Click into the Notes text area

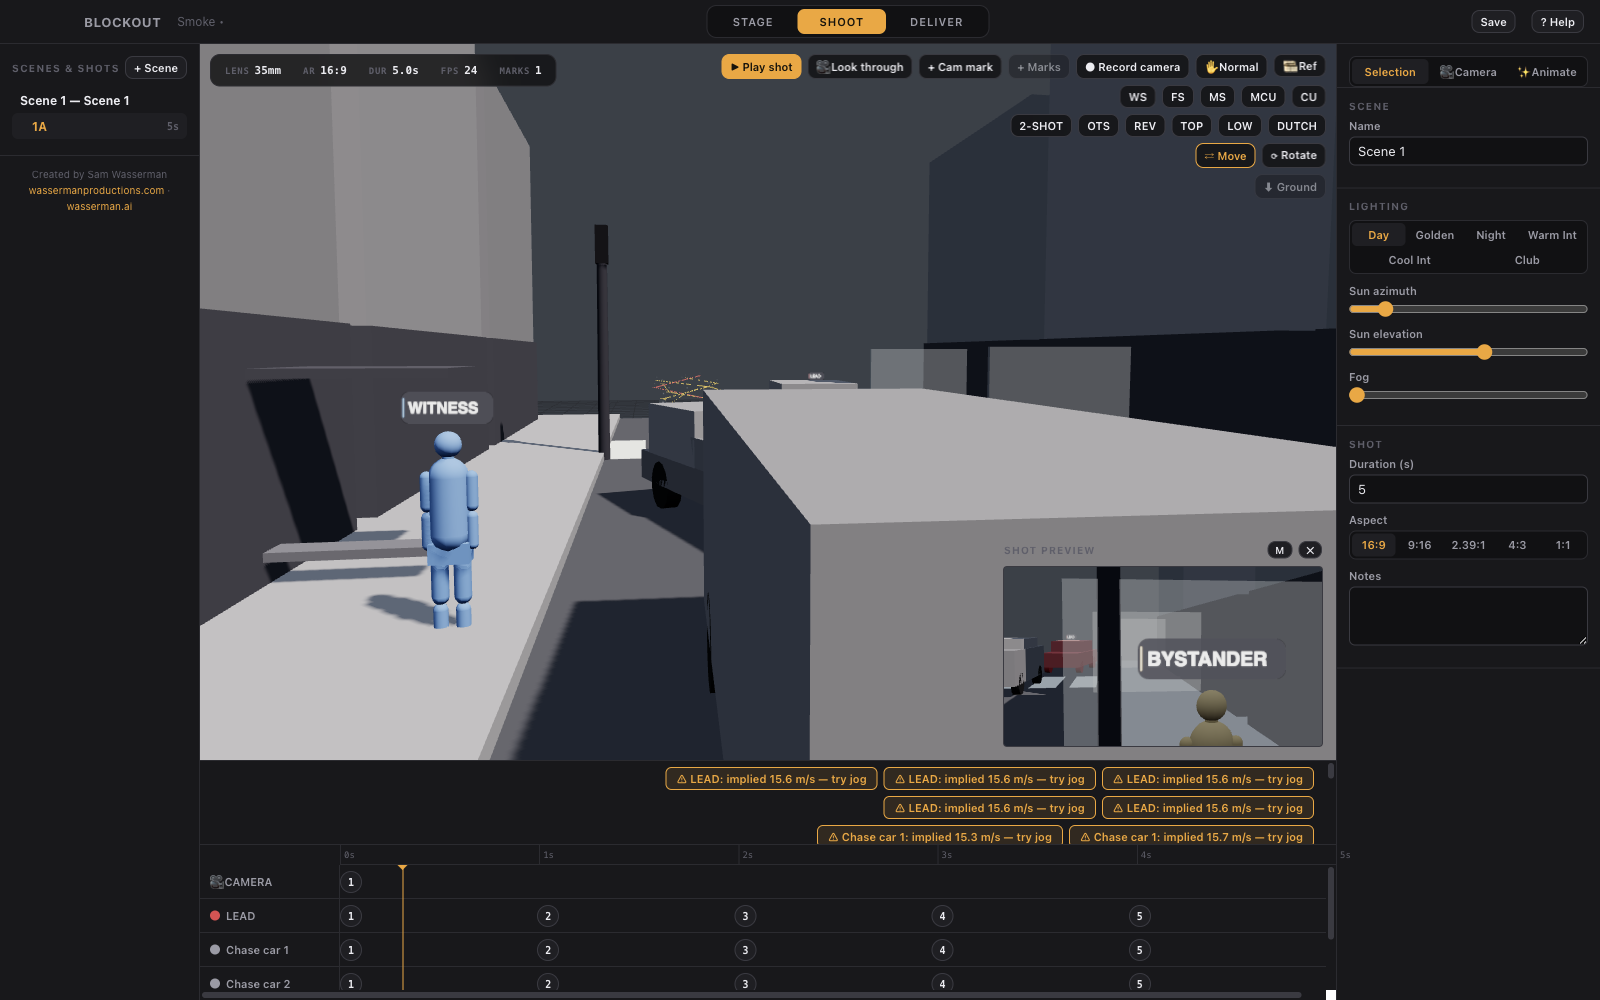pyautogui.click(x=1468, y=616)
